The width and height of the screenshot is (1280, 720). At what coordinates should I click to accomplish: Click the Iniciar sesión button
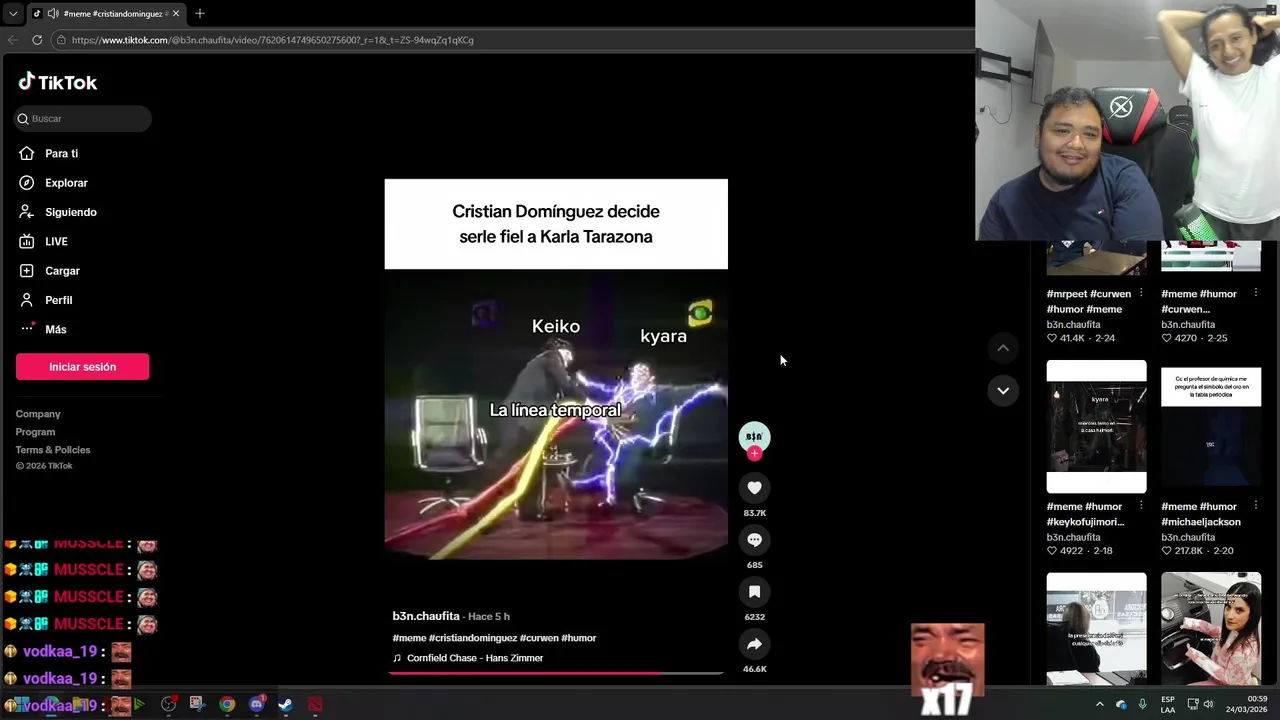pos(82,367)
